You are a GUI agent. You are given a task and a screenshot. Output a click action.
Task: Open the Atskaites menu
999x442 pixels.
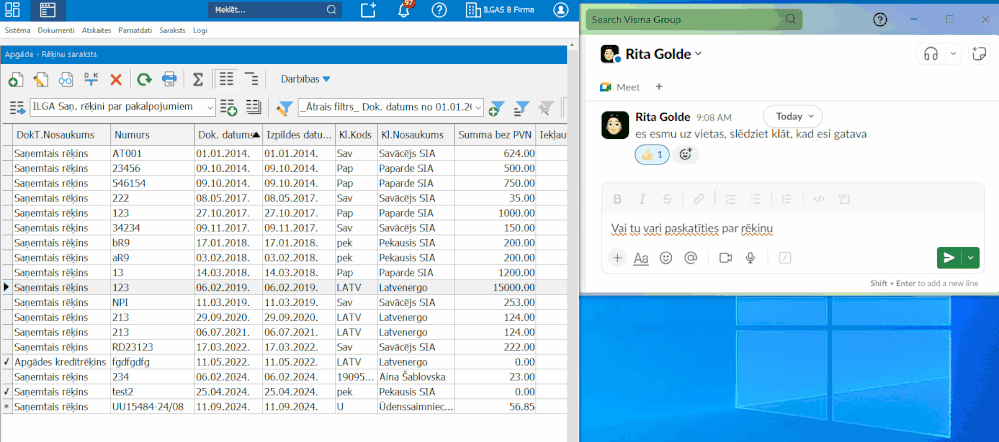pos(97,30)
